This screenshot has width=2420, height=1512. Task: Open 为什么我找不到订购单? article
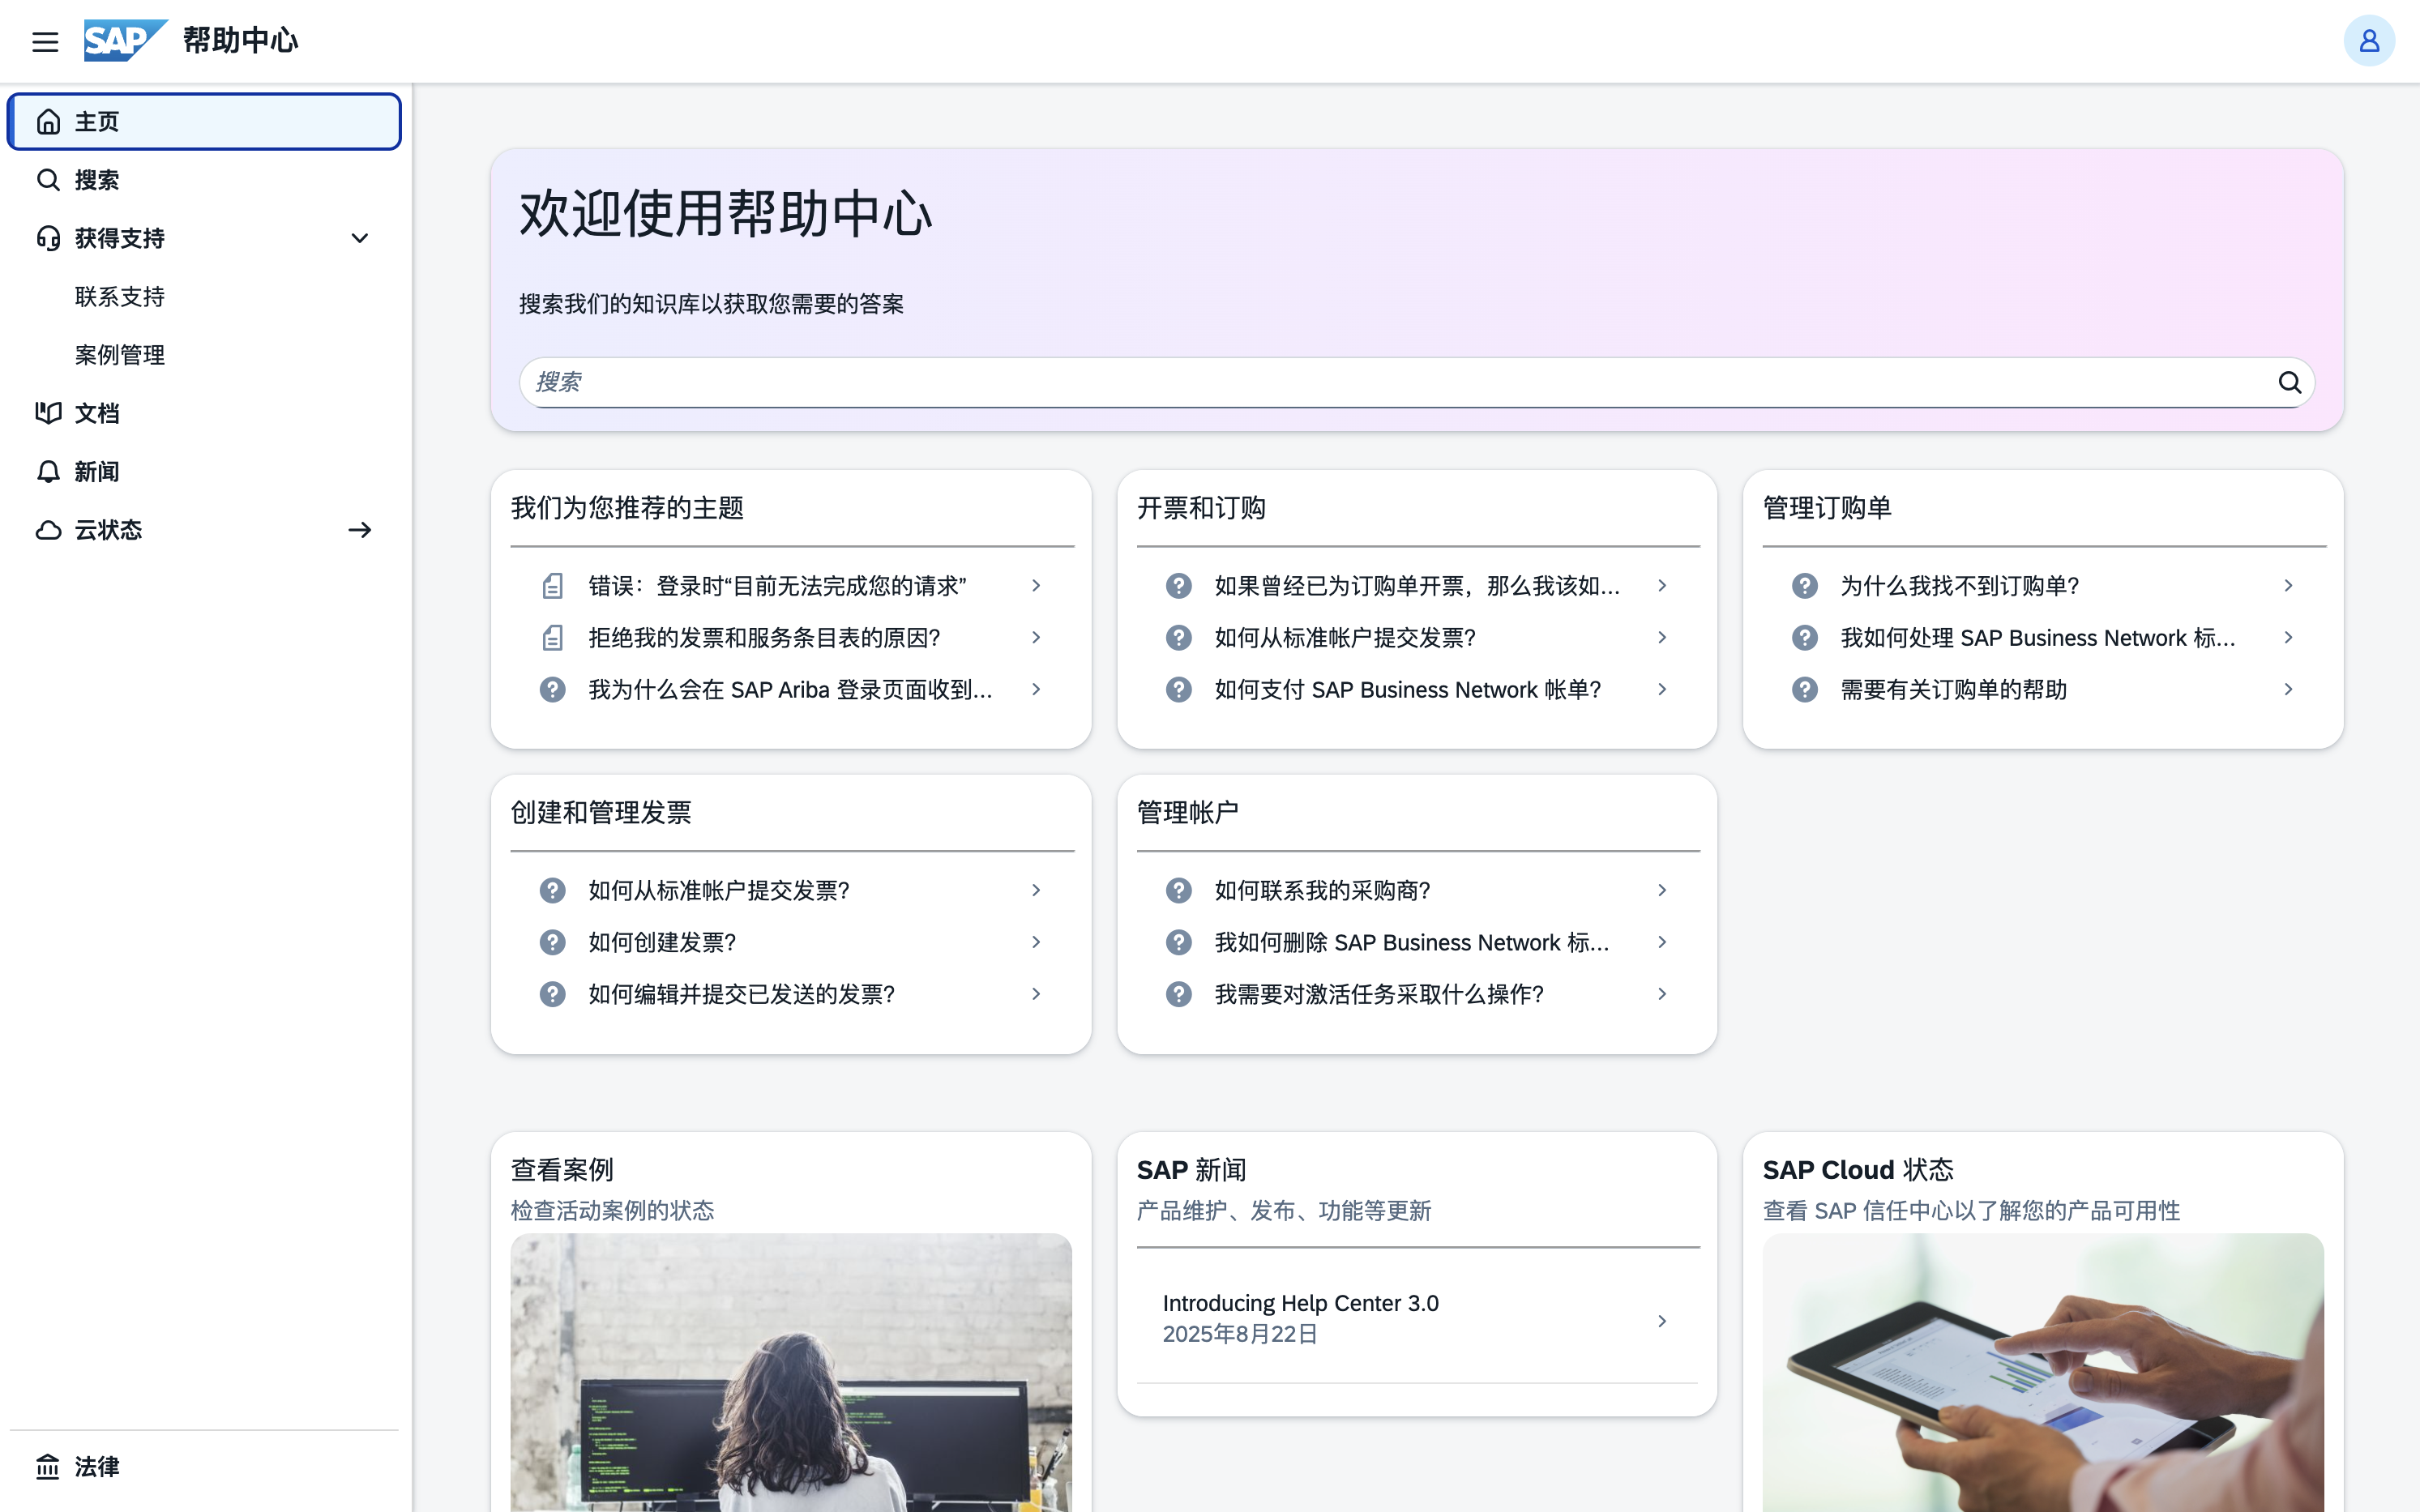tap(1959, 586)
